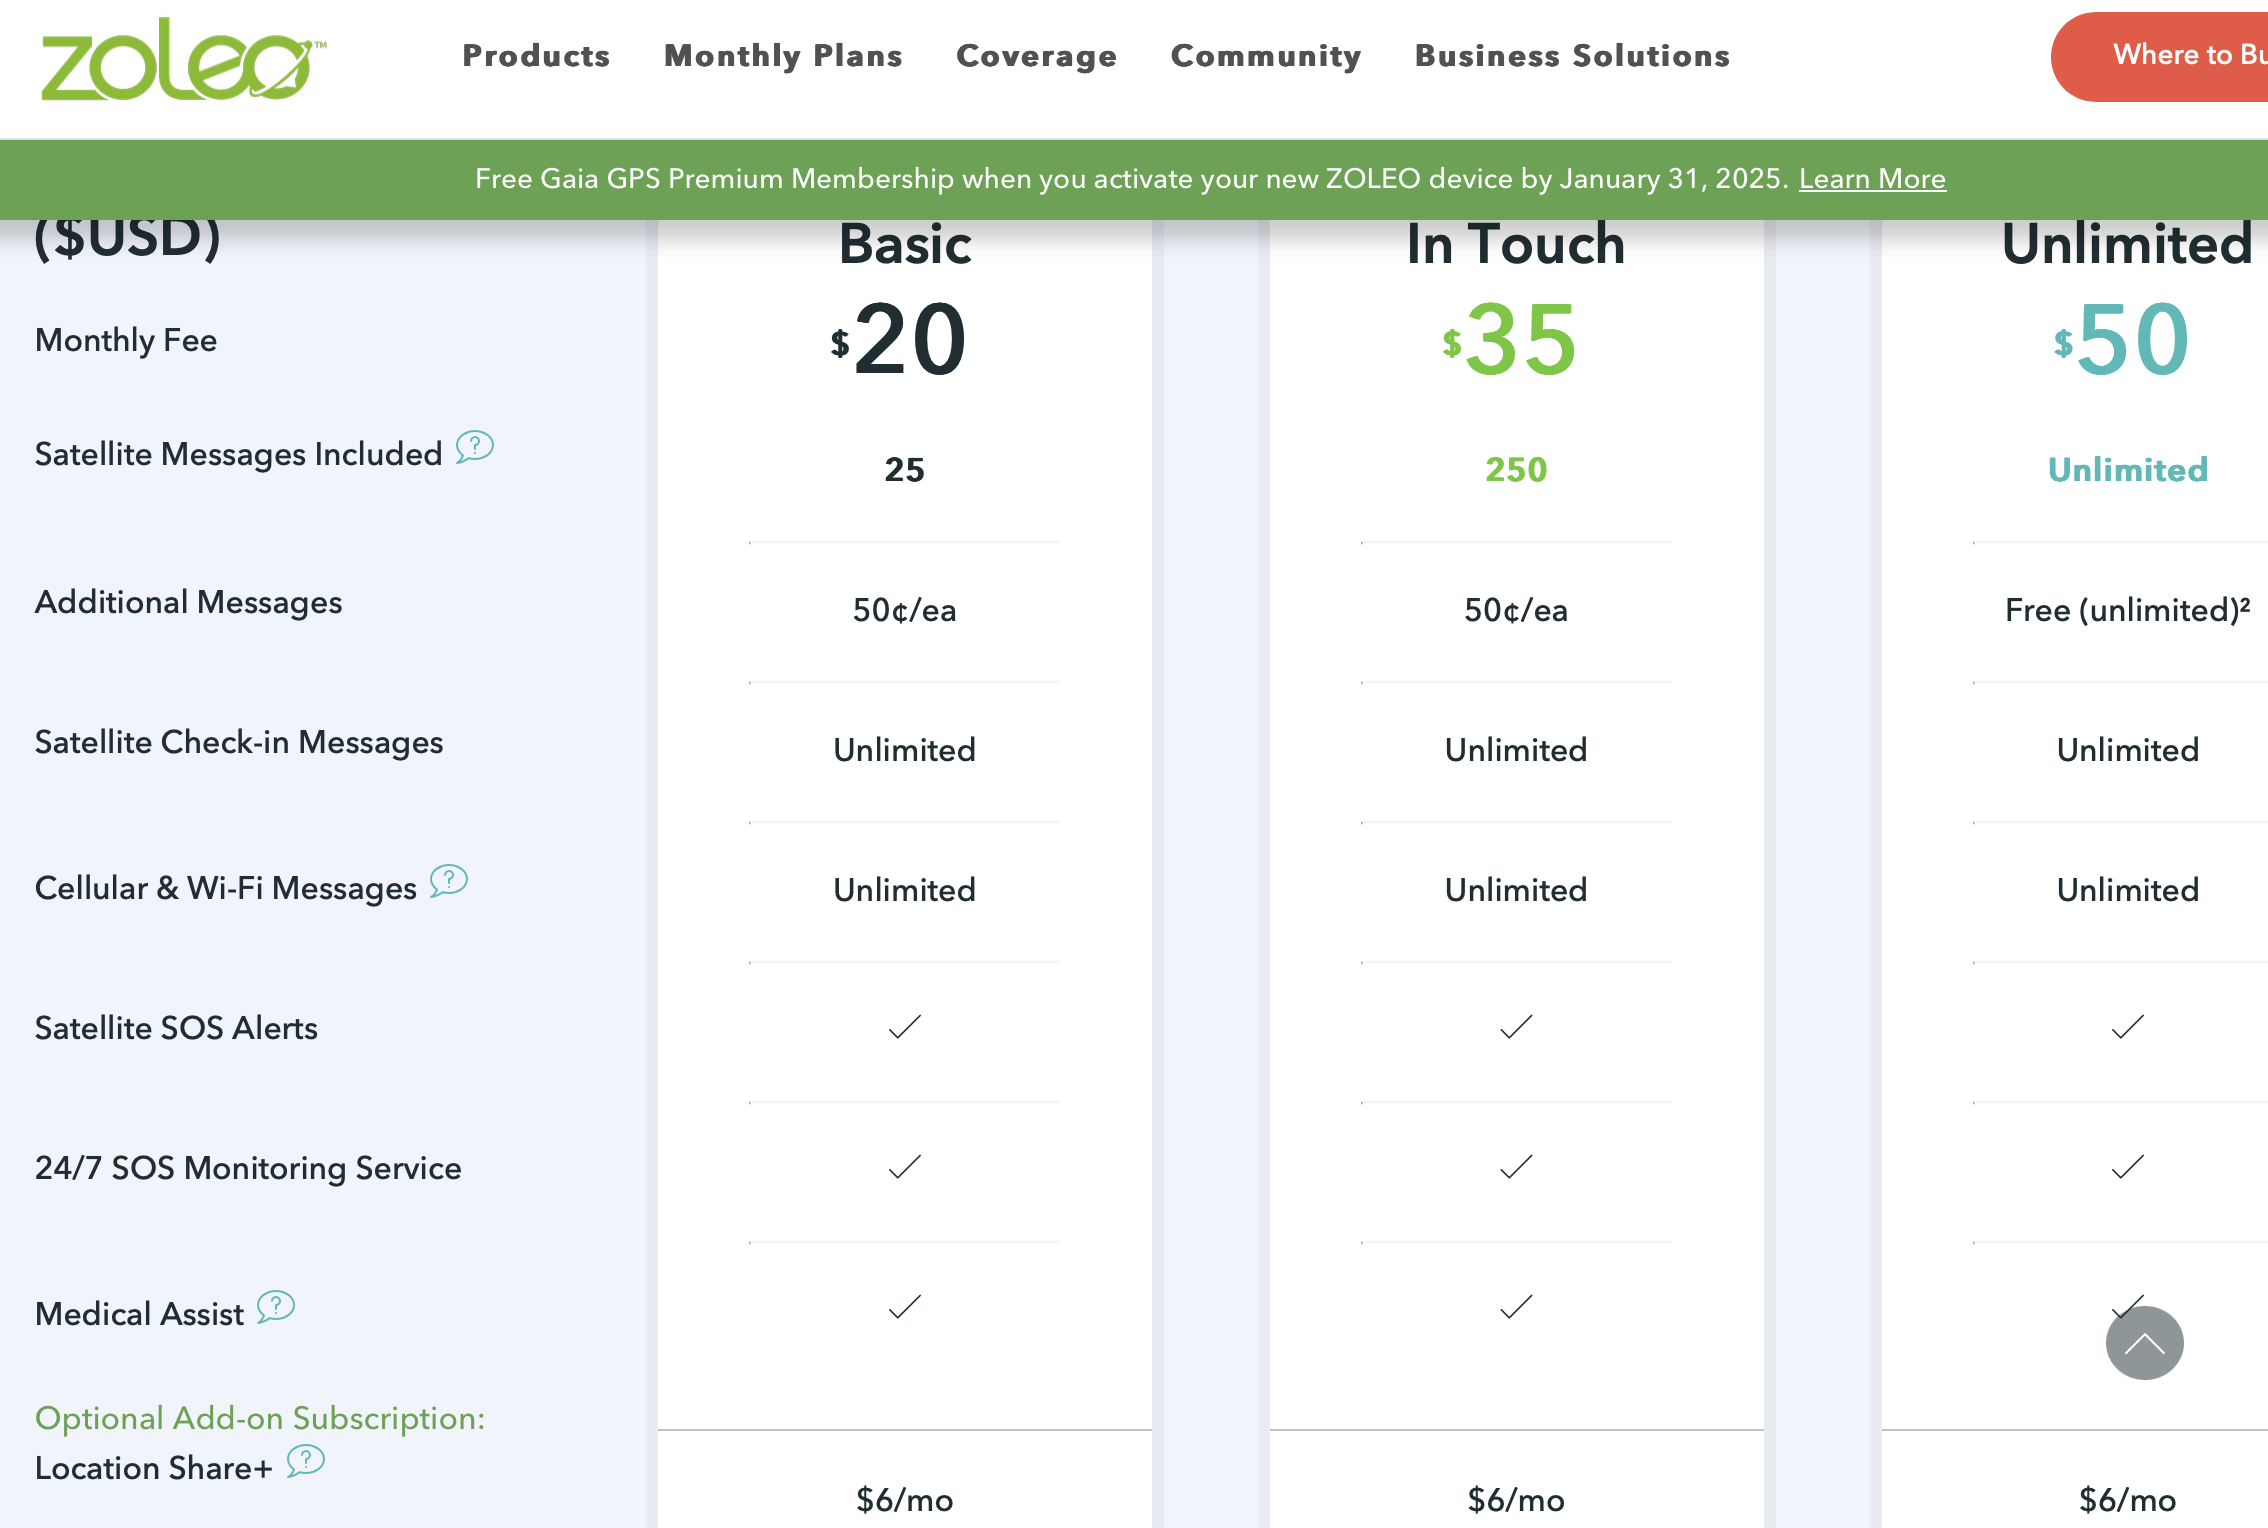
Task: Click the $50 Unlimited monthly fee
Action: [x=2122, y=340]
